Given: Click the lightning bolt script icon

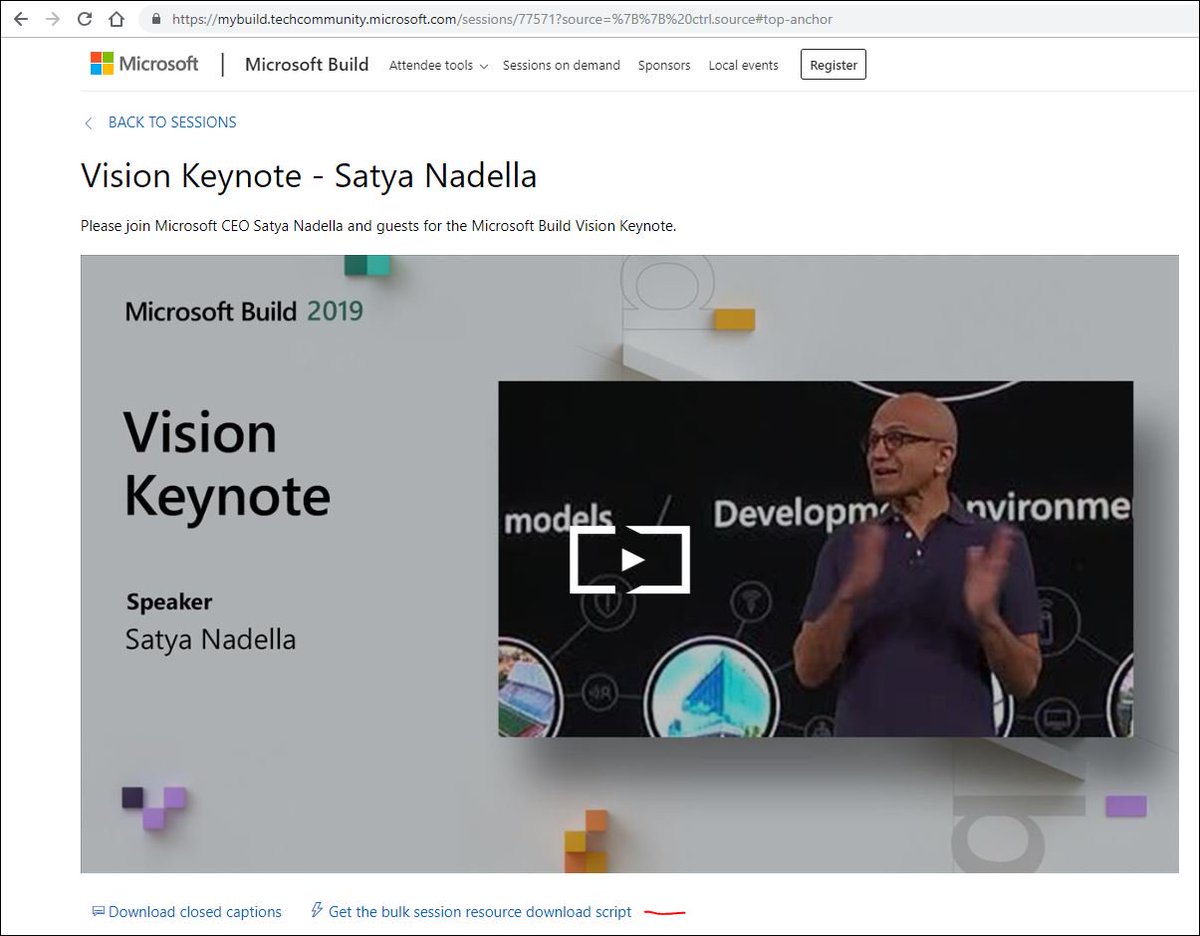Looking at the screenshot, I should point(317,910).
